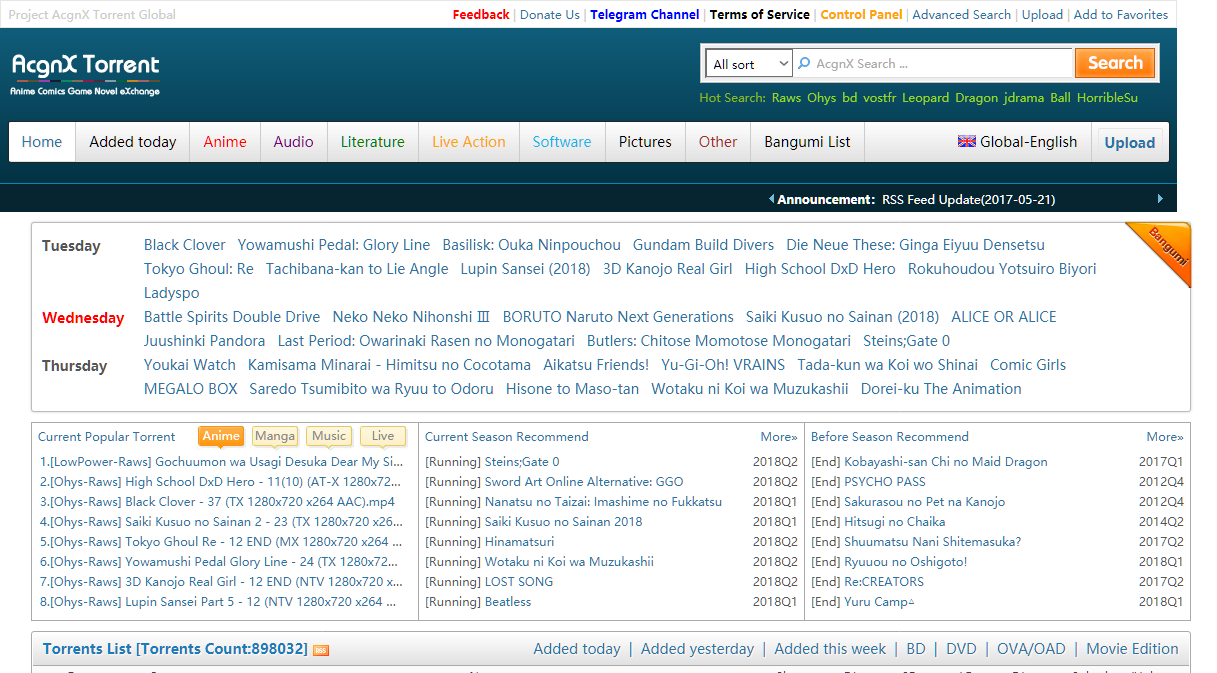This screenshot has width=1217, height=673.
Task: Open the RSS Feed Update announcement
Action: pyautogui.click(x=968, y=199)
